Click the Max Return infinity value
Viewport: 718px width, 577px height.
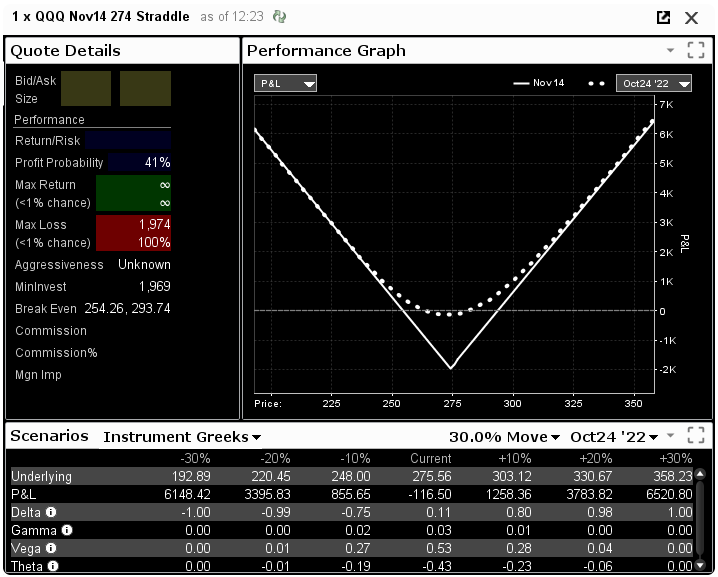click(x=165, y=185)
